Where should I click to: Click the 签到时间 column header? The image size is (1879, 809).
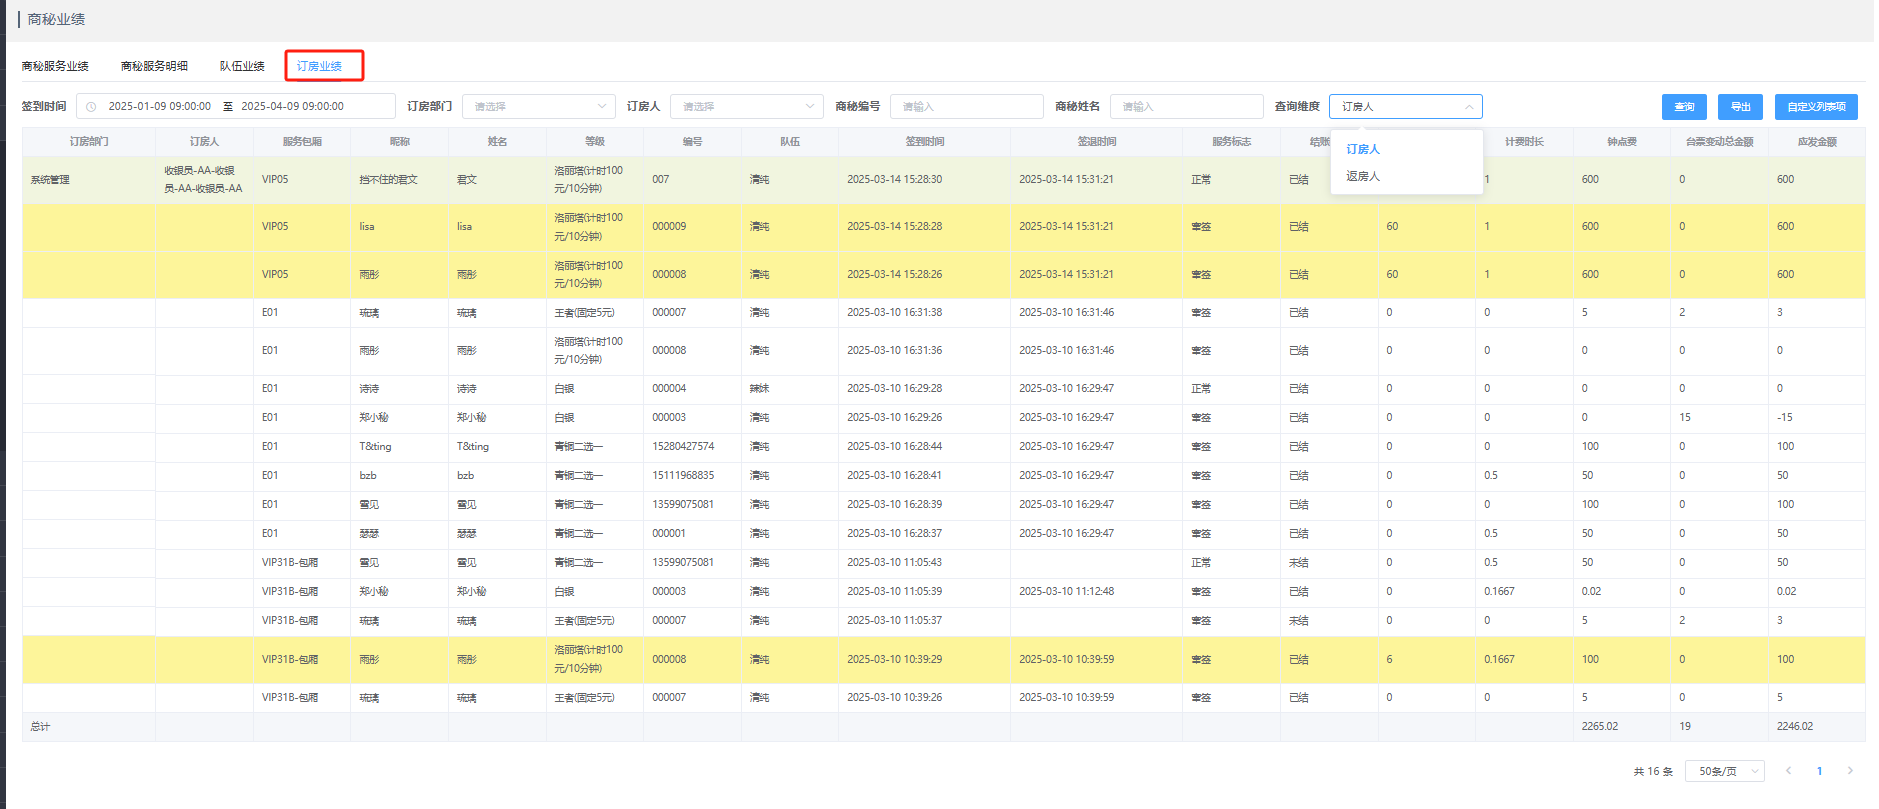pos(924,142)
